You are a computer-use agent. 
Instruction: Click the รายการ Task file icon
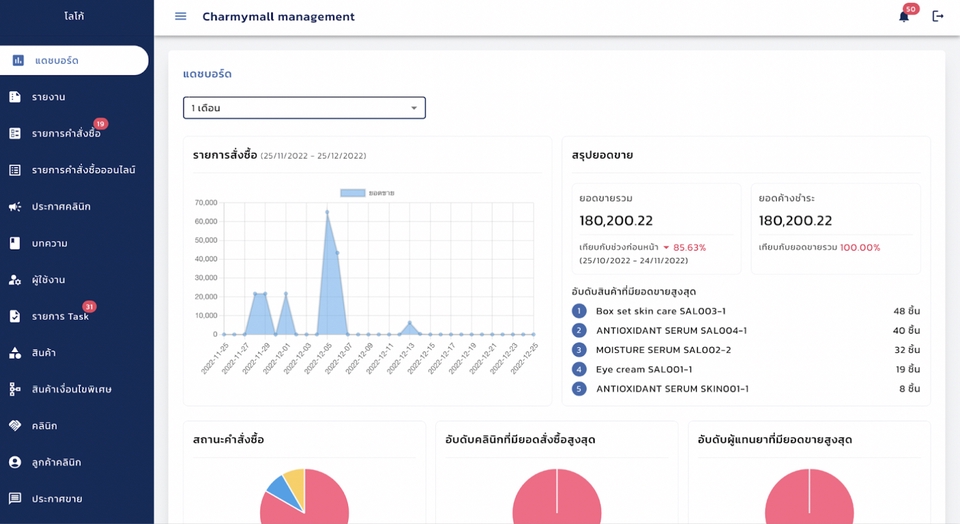click(x=15, y=316)
